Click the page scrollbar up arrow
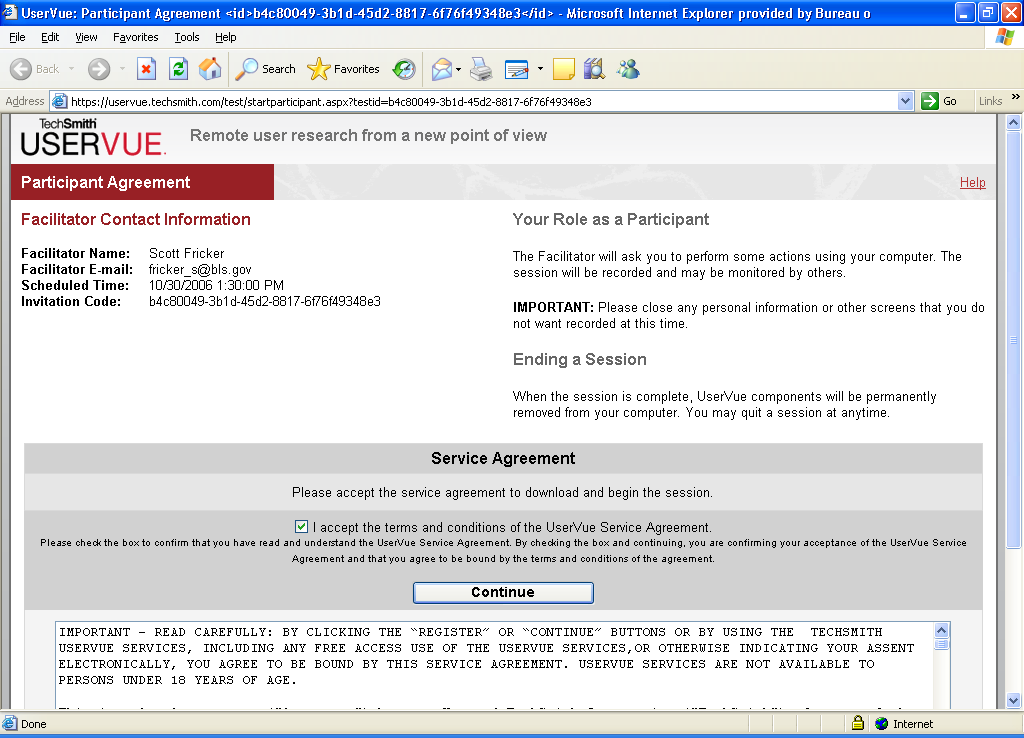This screenshot has width=1024, height=738. [x=1014, y=122]
